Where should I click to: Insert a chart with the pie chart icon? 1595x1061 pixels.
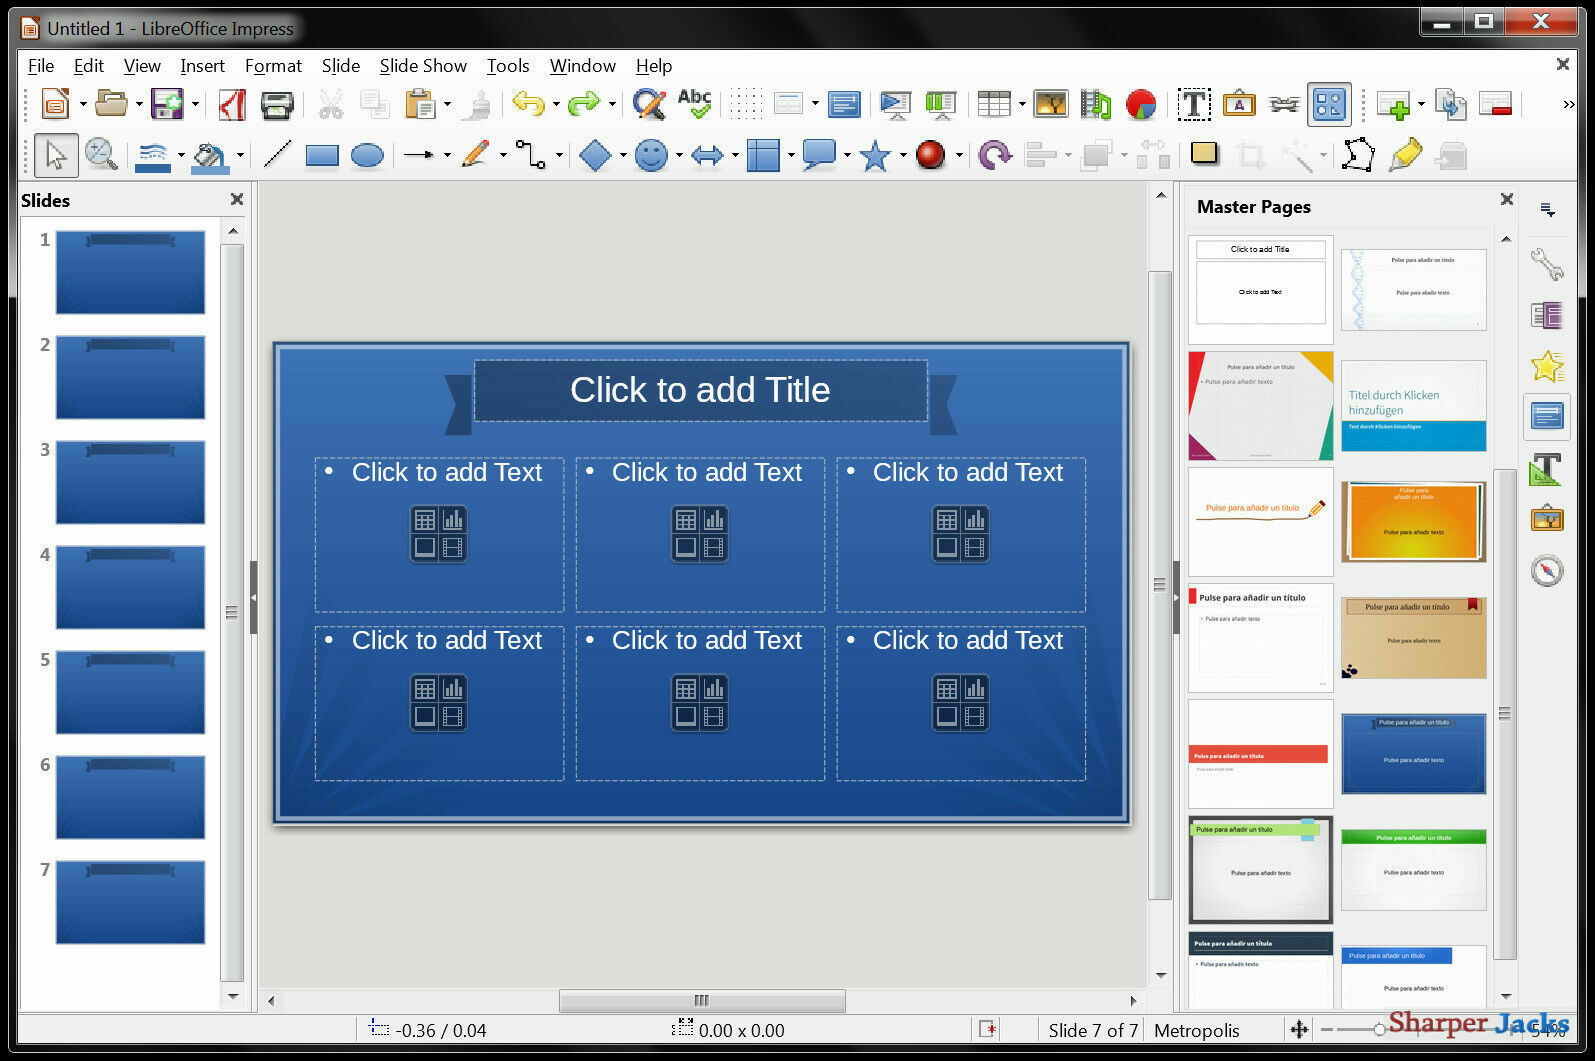pos(1141,104)
